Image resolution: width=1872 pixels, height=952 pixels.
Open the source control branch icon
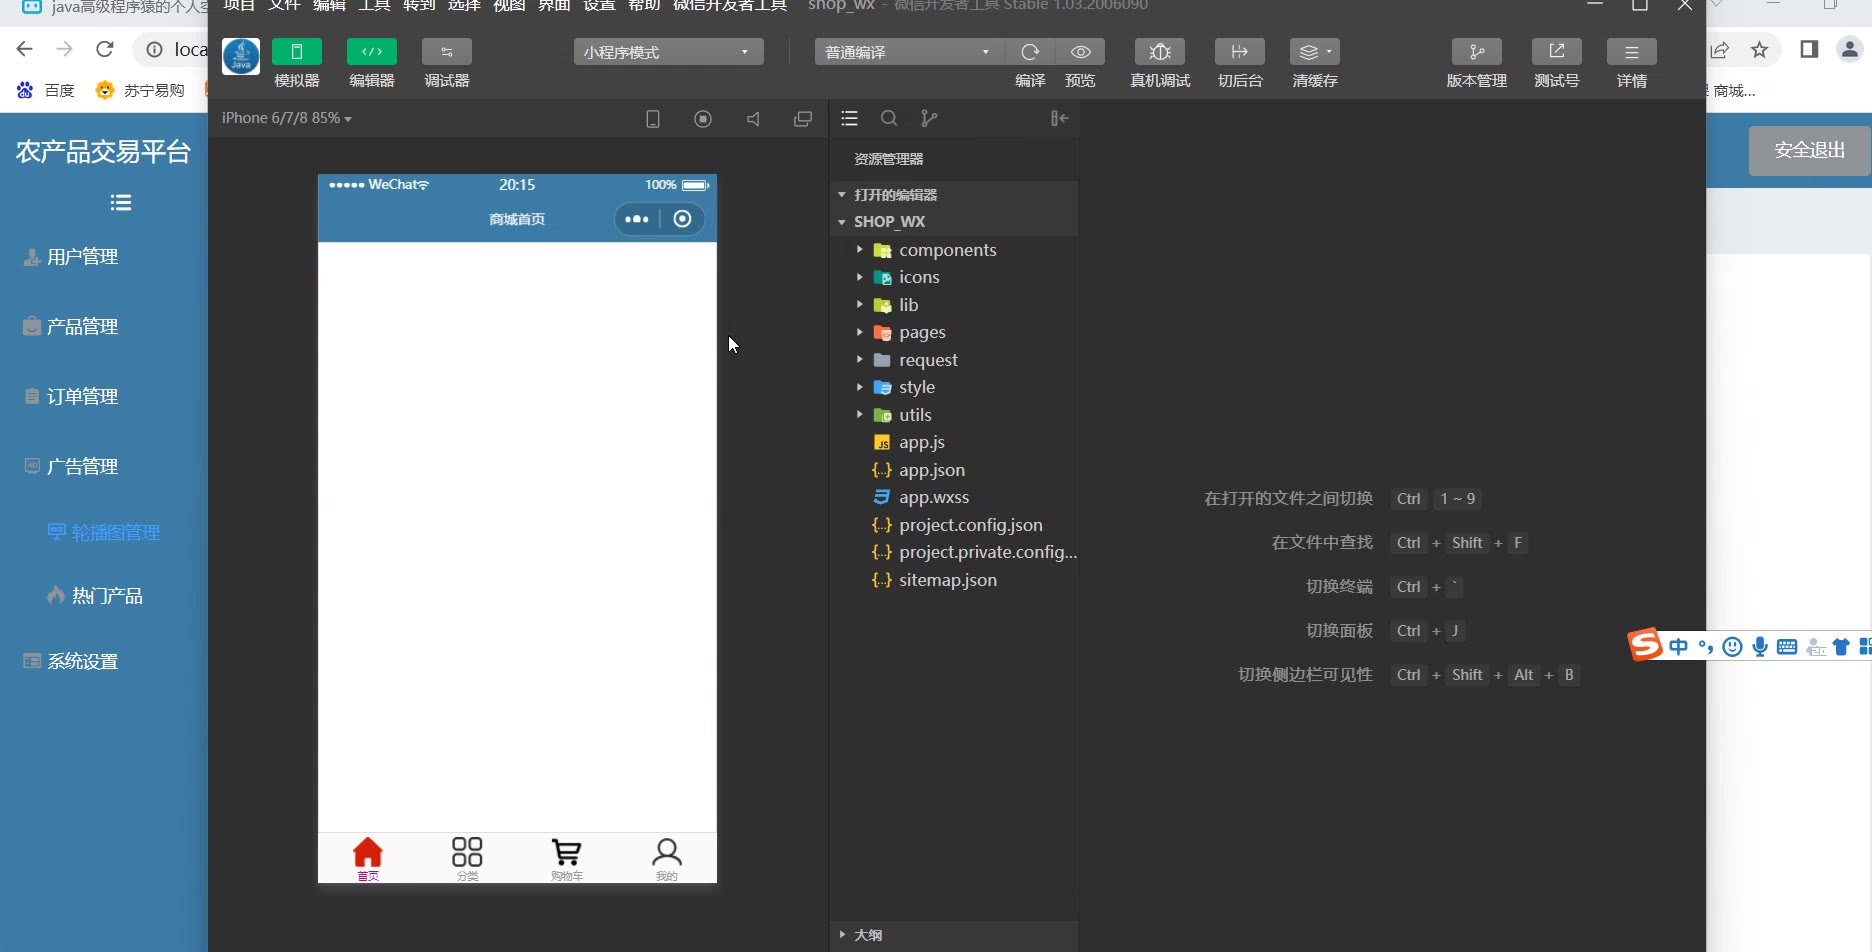929,119
